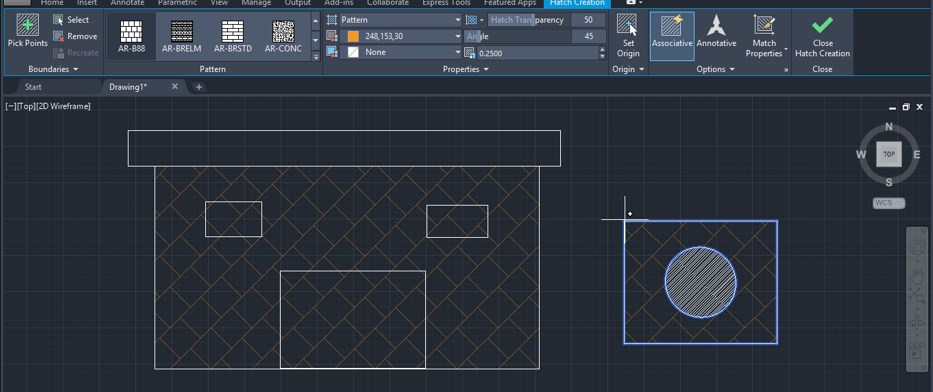Open the Pattern hatch type dropdown
Screen dimensions: 933x392
tap(400, 20)
